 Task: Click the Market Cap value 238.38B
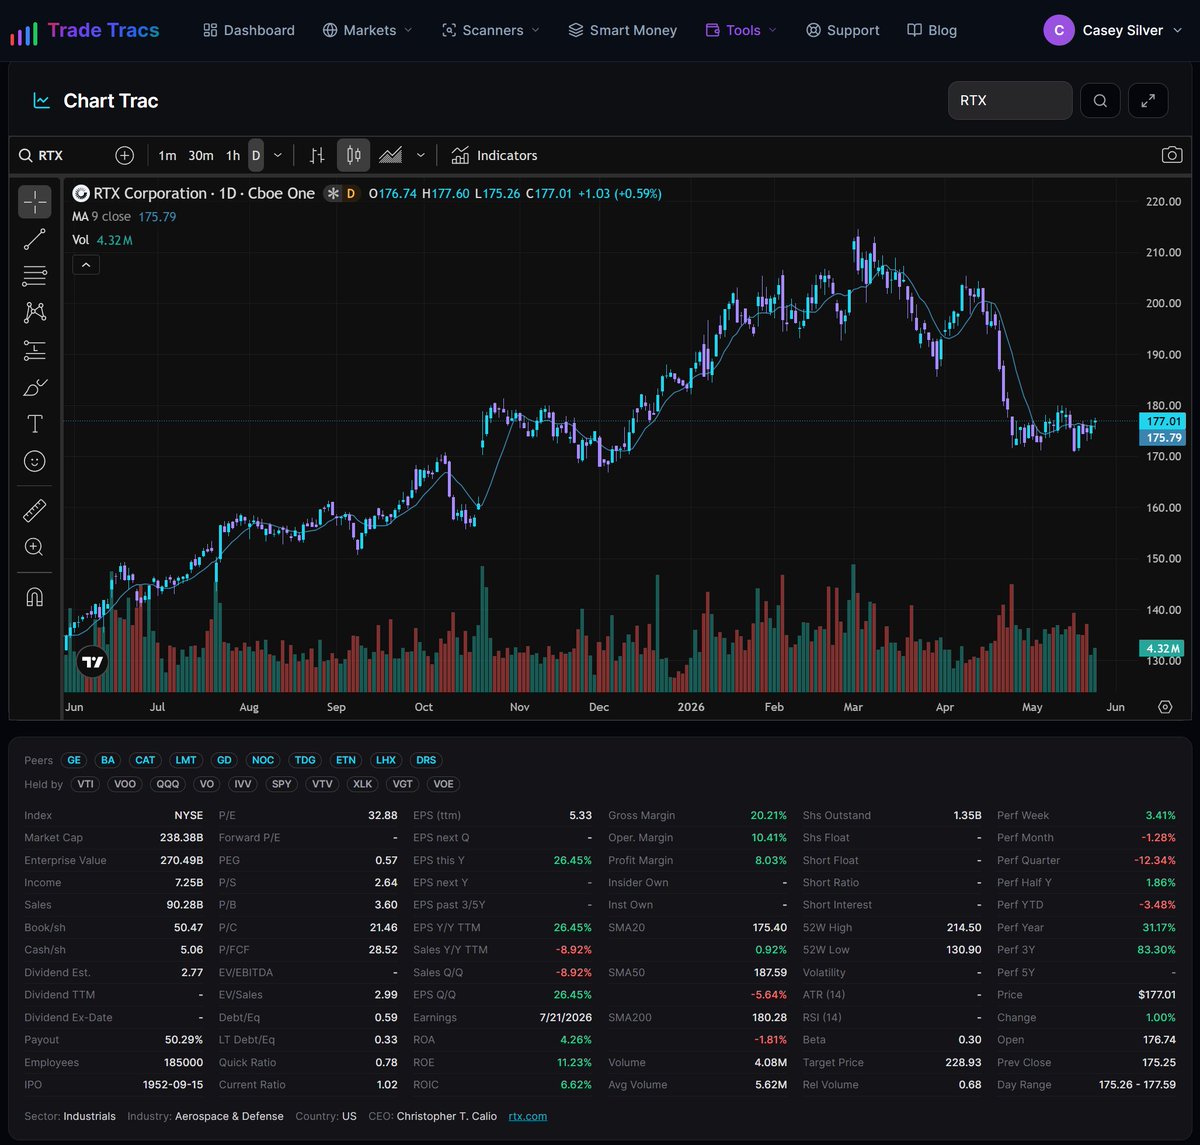pyautogui.click(x=181, y=837)
